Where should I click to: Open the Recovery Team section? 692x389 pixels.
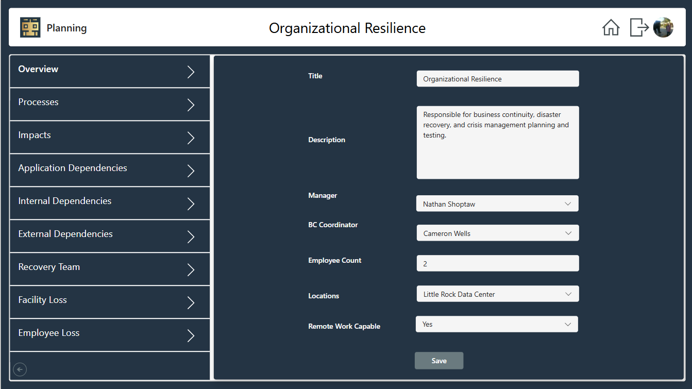coord(109,269)
